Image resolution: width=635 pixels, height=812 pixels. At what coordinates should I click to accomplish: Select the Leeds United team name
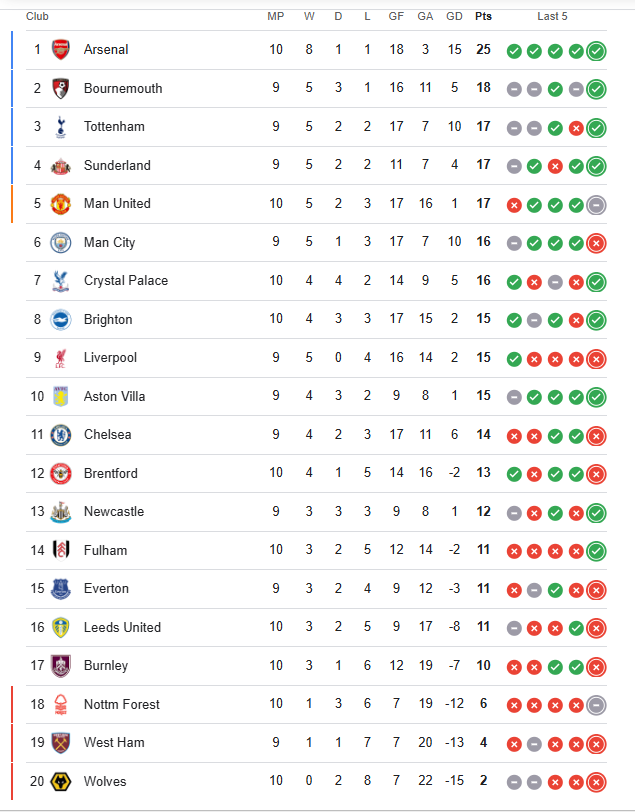122,627
